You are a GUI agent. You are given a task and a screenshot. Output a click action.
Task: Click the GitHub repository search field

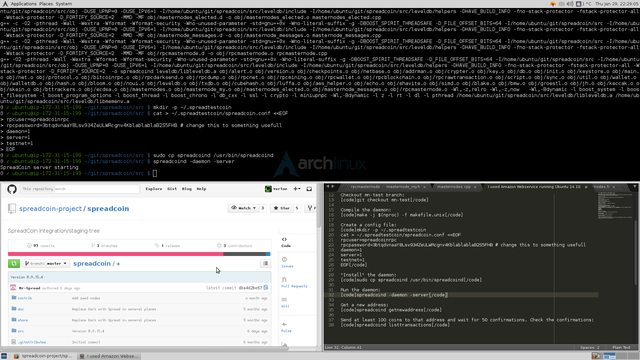[x=79, y=189]
